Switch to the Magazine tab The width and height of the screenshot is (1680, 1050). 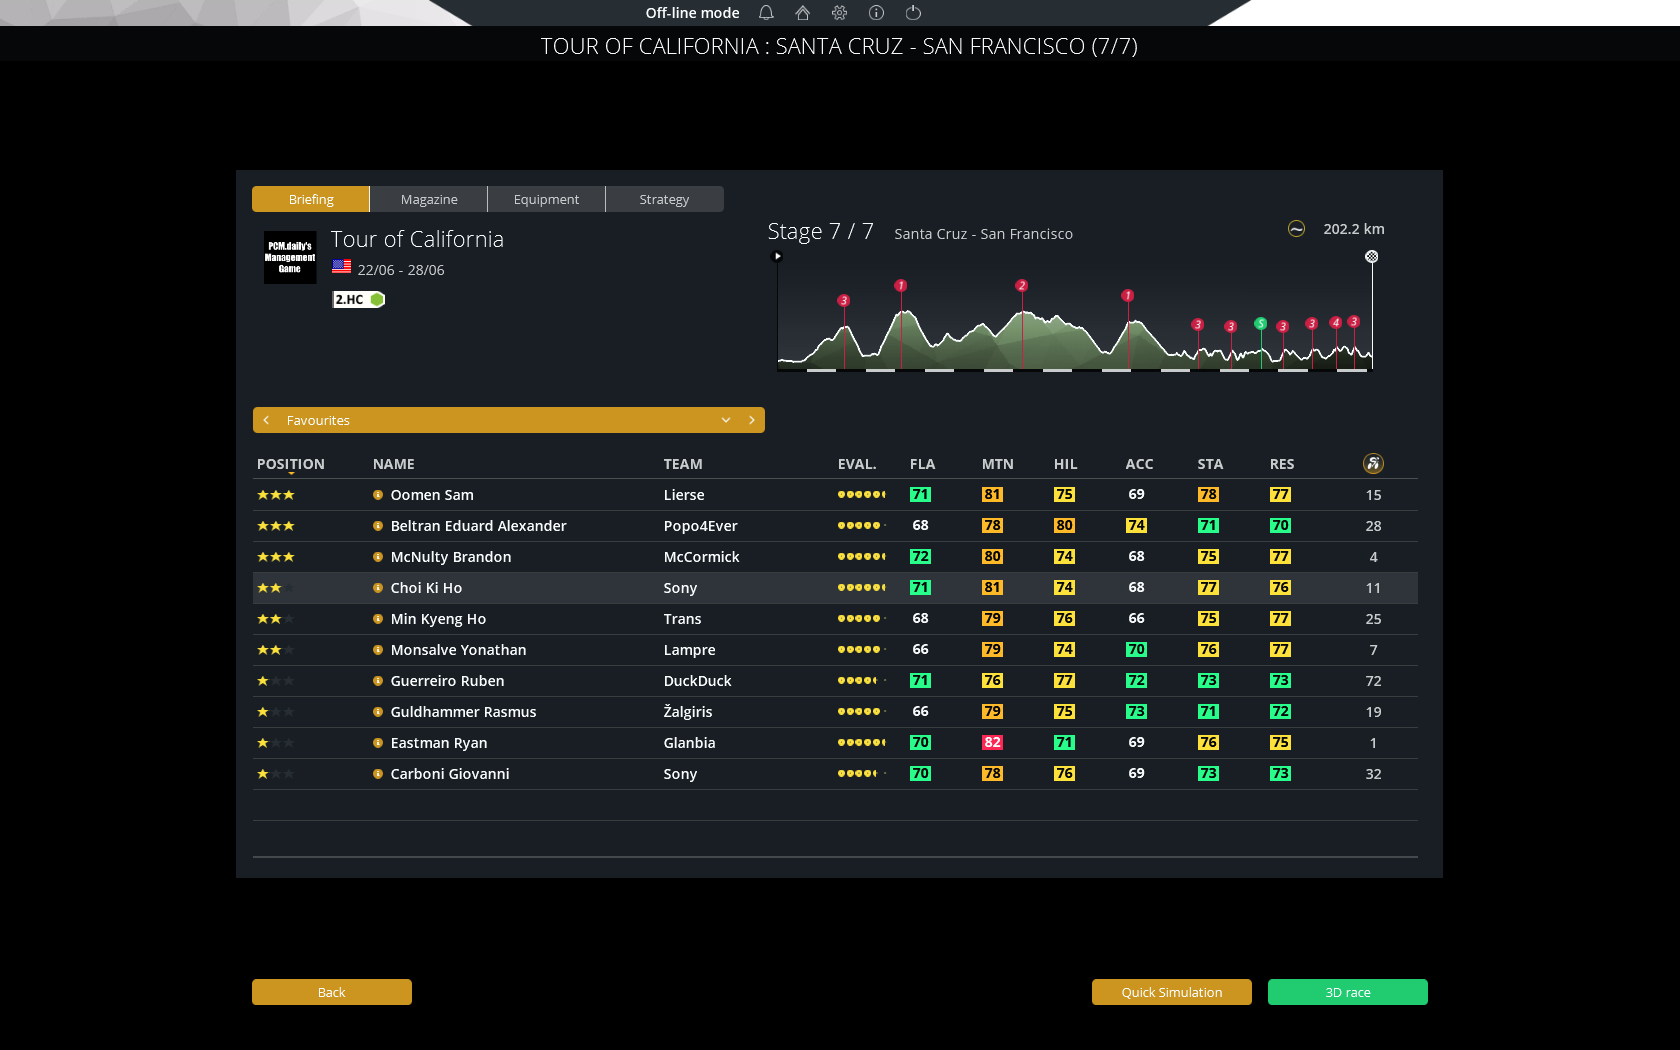click(429, 199)
